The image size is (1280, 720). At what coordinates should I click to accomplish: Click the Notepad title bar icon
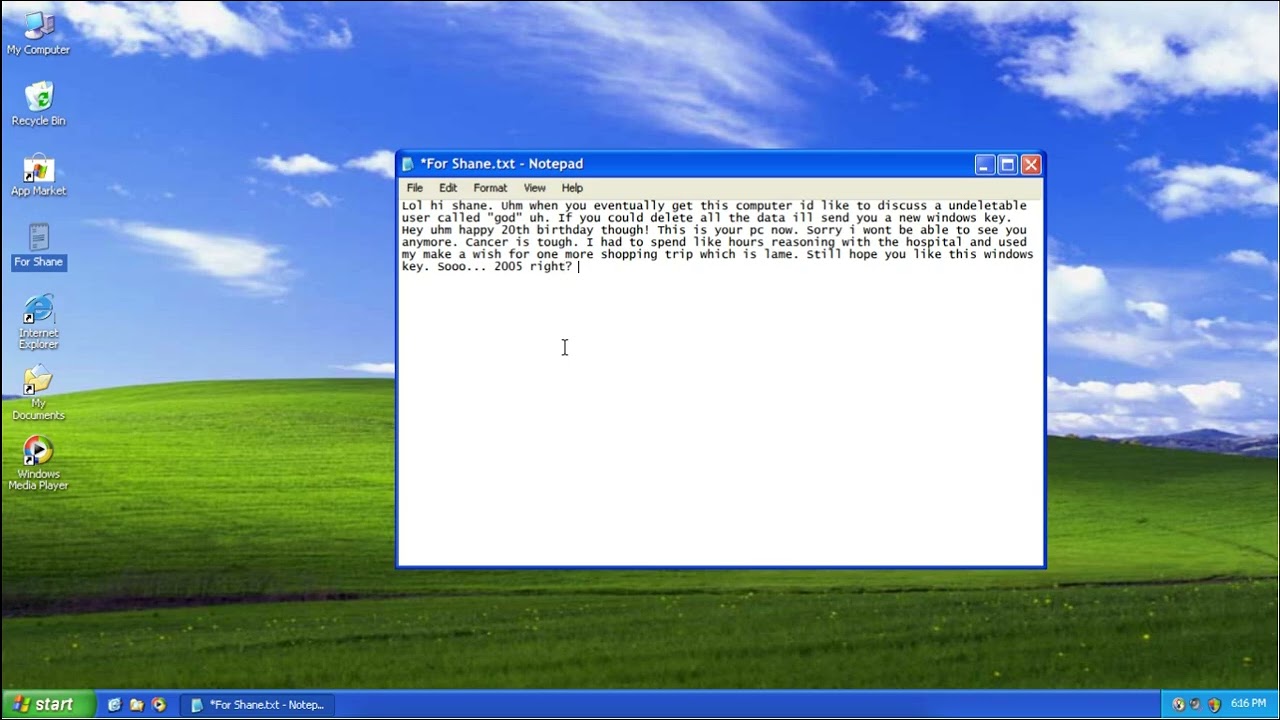pos(408,164)
